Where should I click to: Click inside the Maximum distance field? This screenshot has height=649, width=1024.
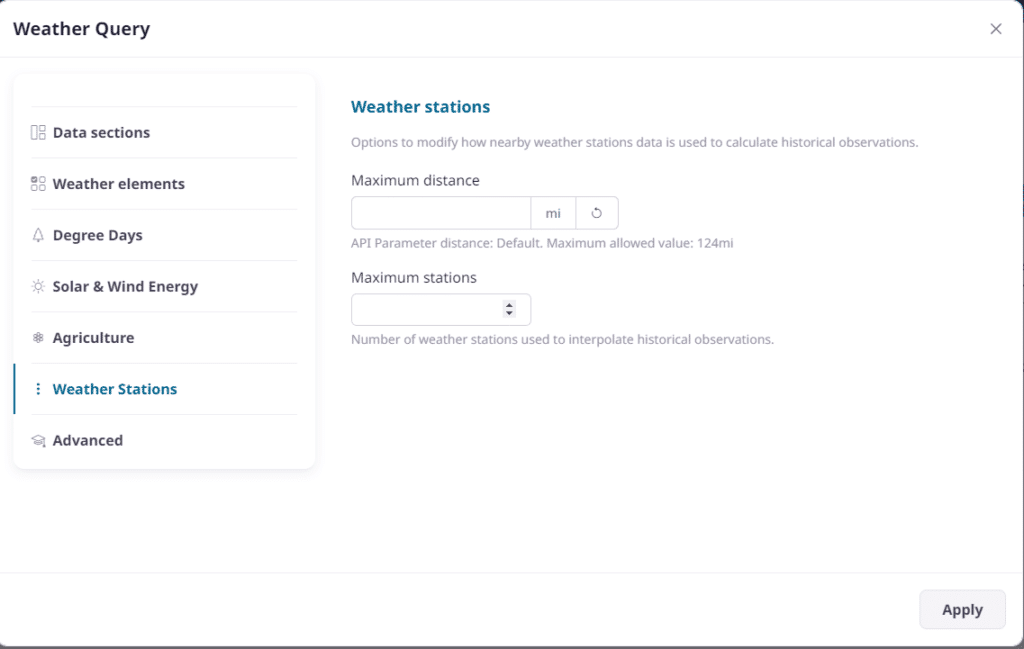pos(440,212)
